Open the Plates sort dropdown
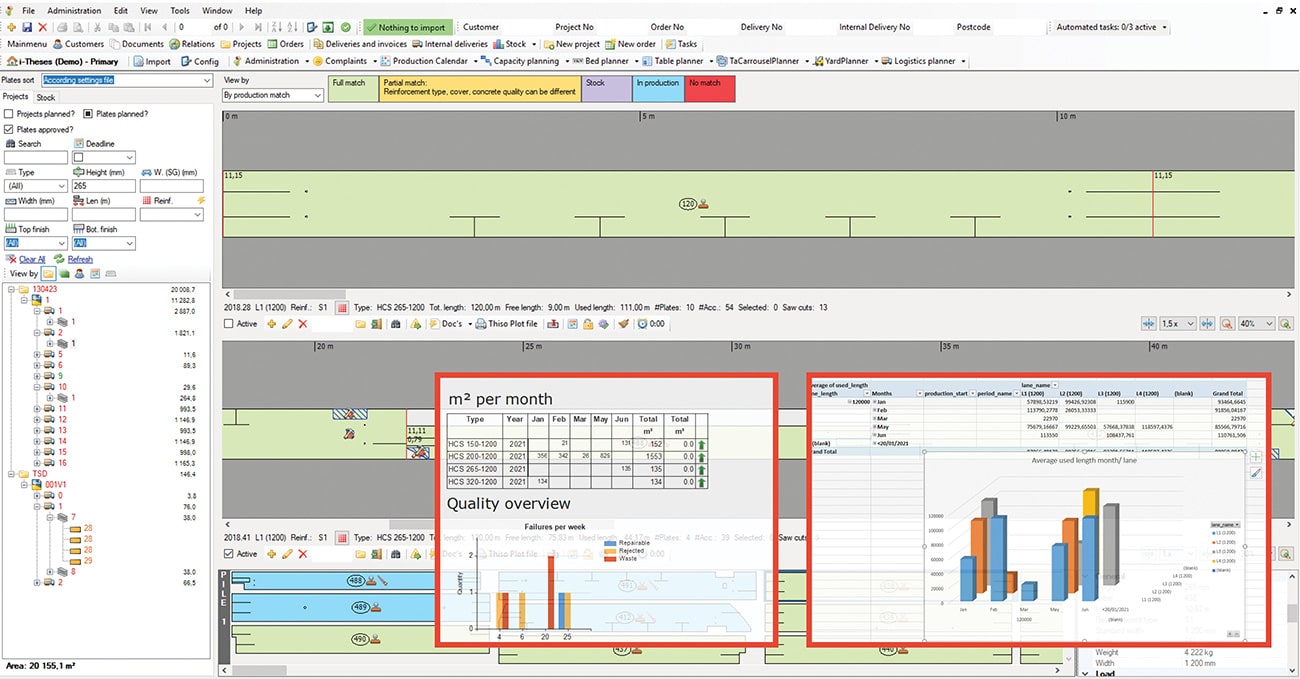1300x679 pixels. (x=126, y=79)
